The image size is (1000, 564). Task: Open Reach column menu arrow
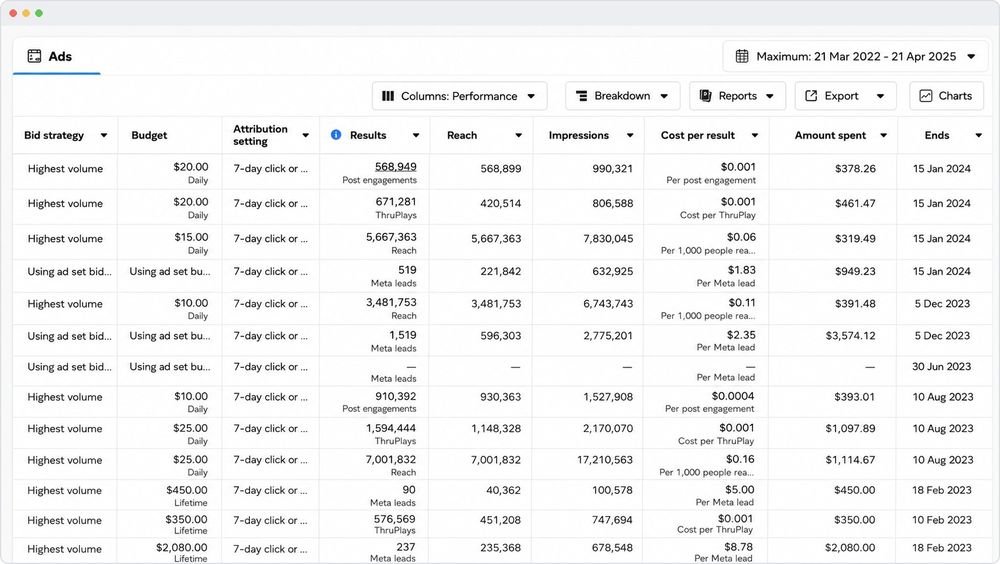[518, 135]
